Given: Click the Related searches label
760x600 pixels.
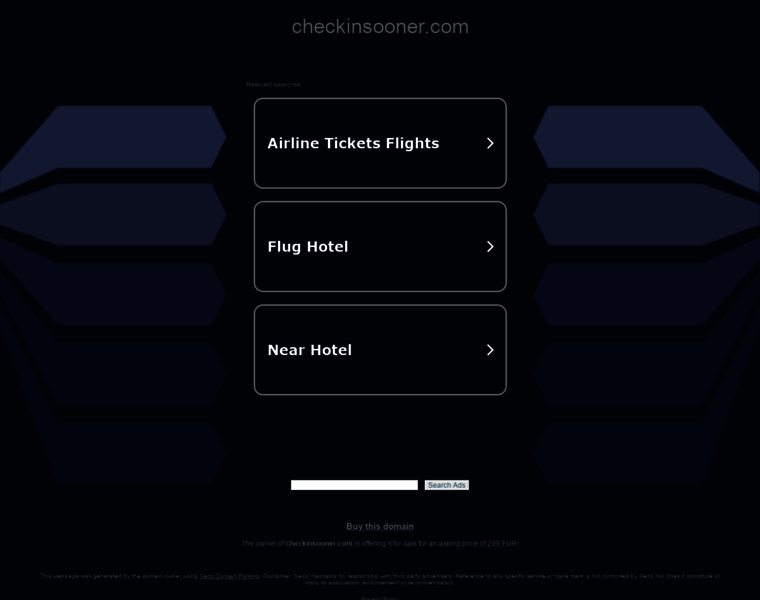Looking at the screenshot, I should pos(273,84).
